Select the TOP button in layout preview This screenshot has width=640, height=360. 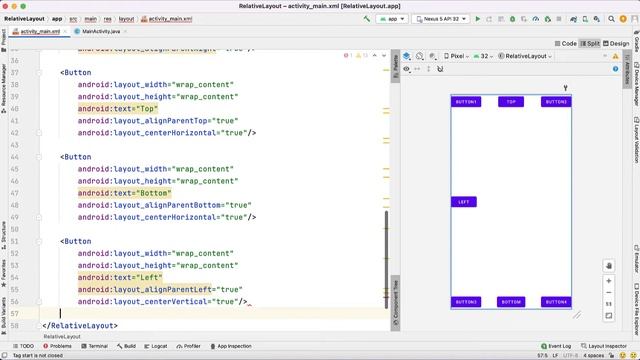point(511,102)
